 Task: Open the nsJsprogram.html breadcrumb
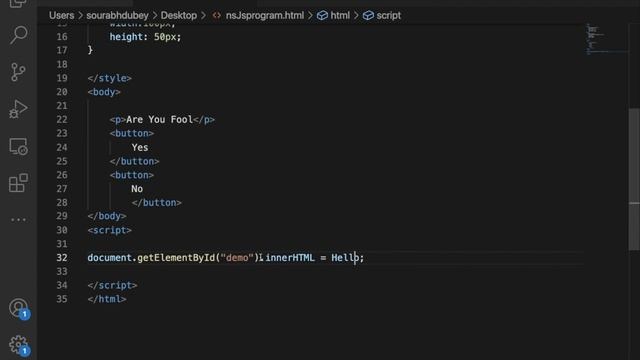pyautogui.click(x=264, y=16)
